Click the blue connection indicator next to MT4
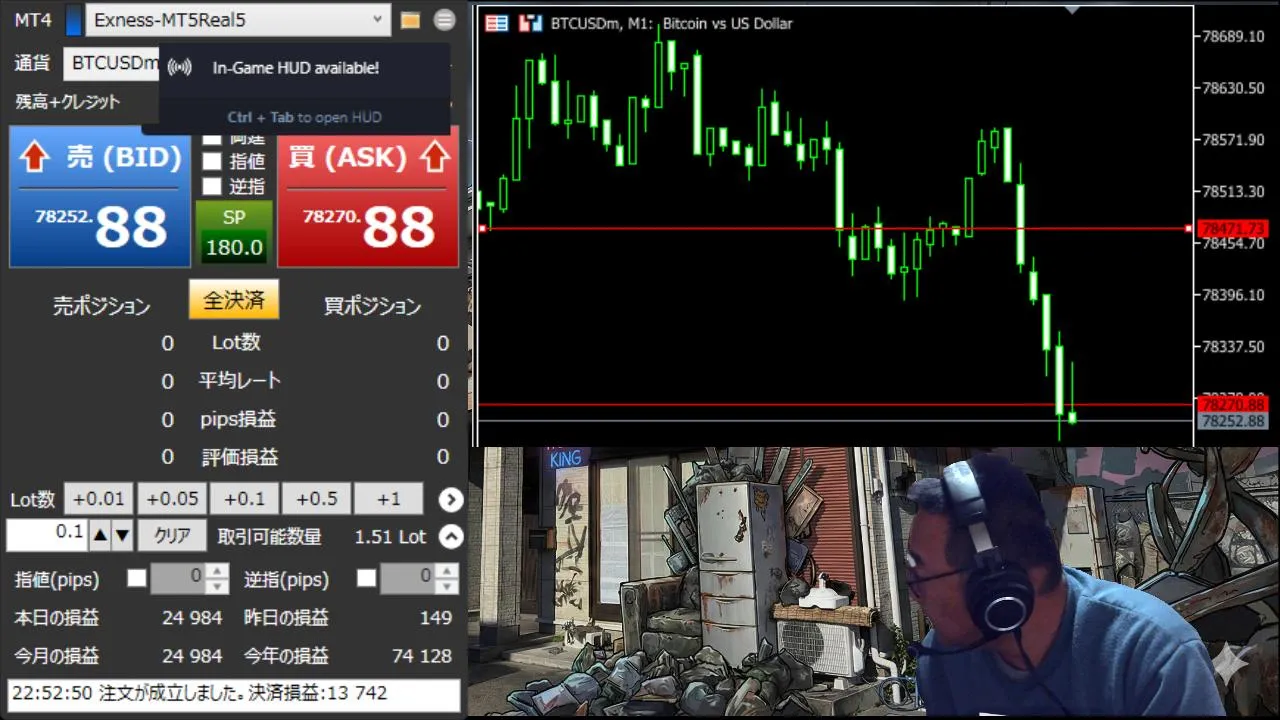This screenshot has width=1280, height=720. click(x=74, y=20)
